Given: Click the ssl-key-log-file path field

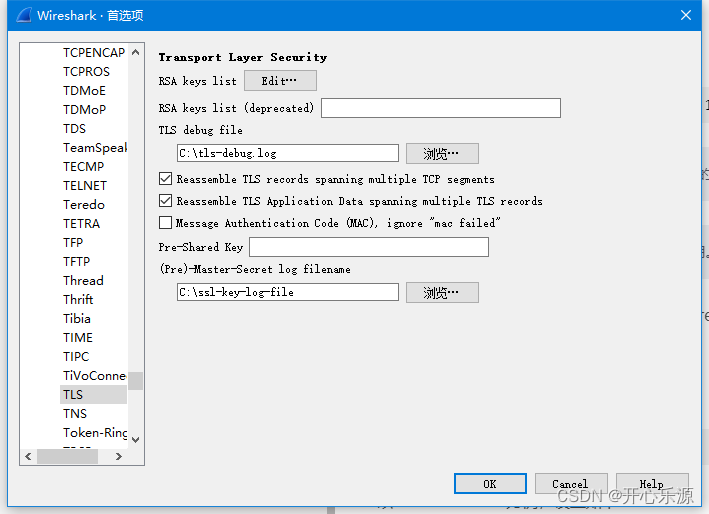Looking at the screenshot, I should tap(288, 292).
